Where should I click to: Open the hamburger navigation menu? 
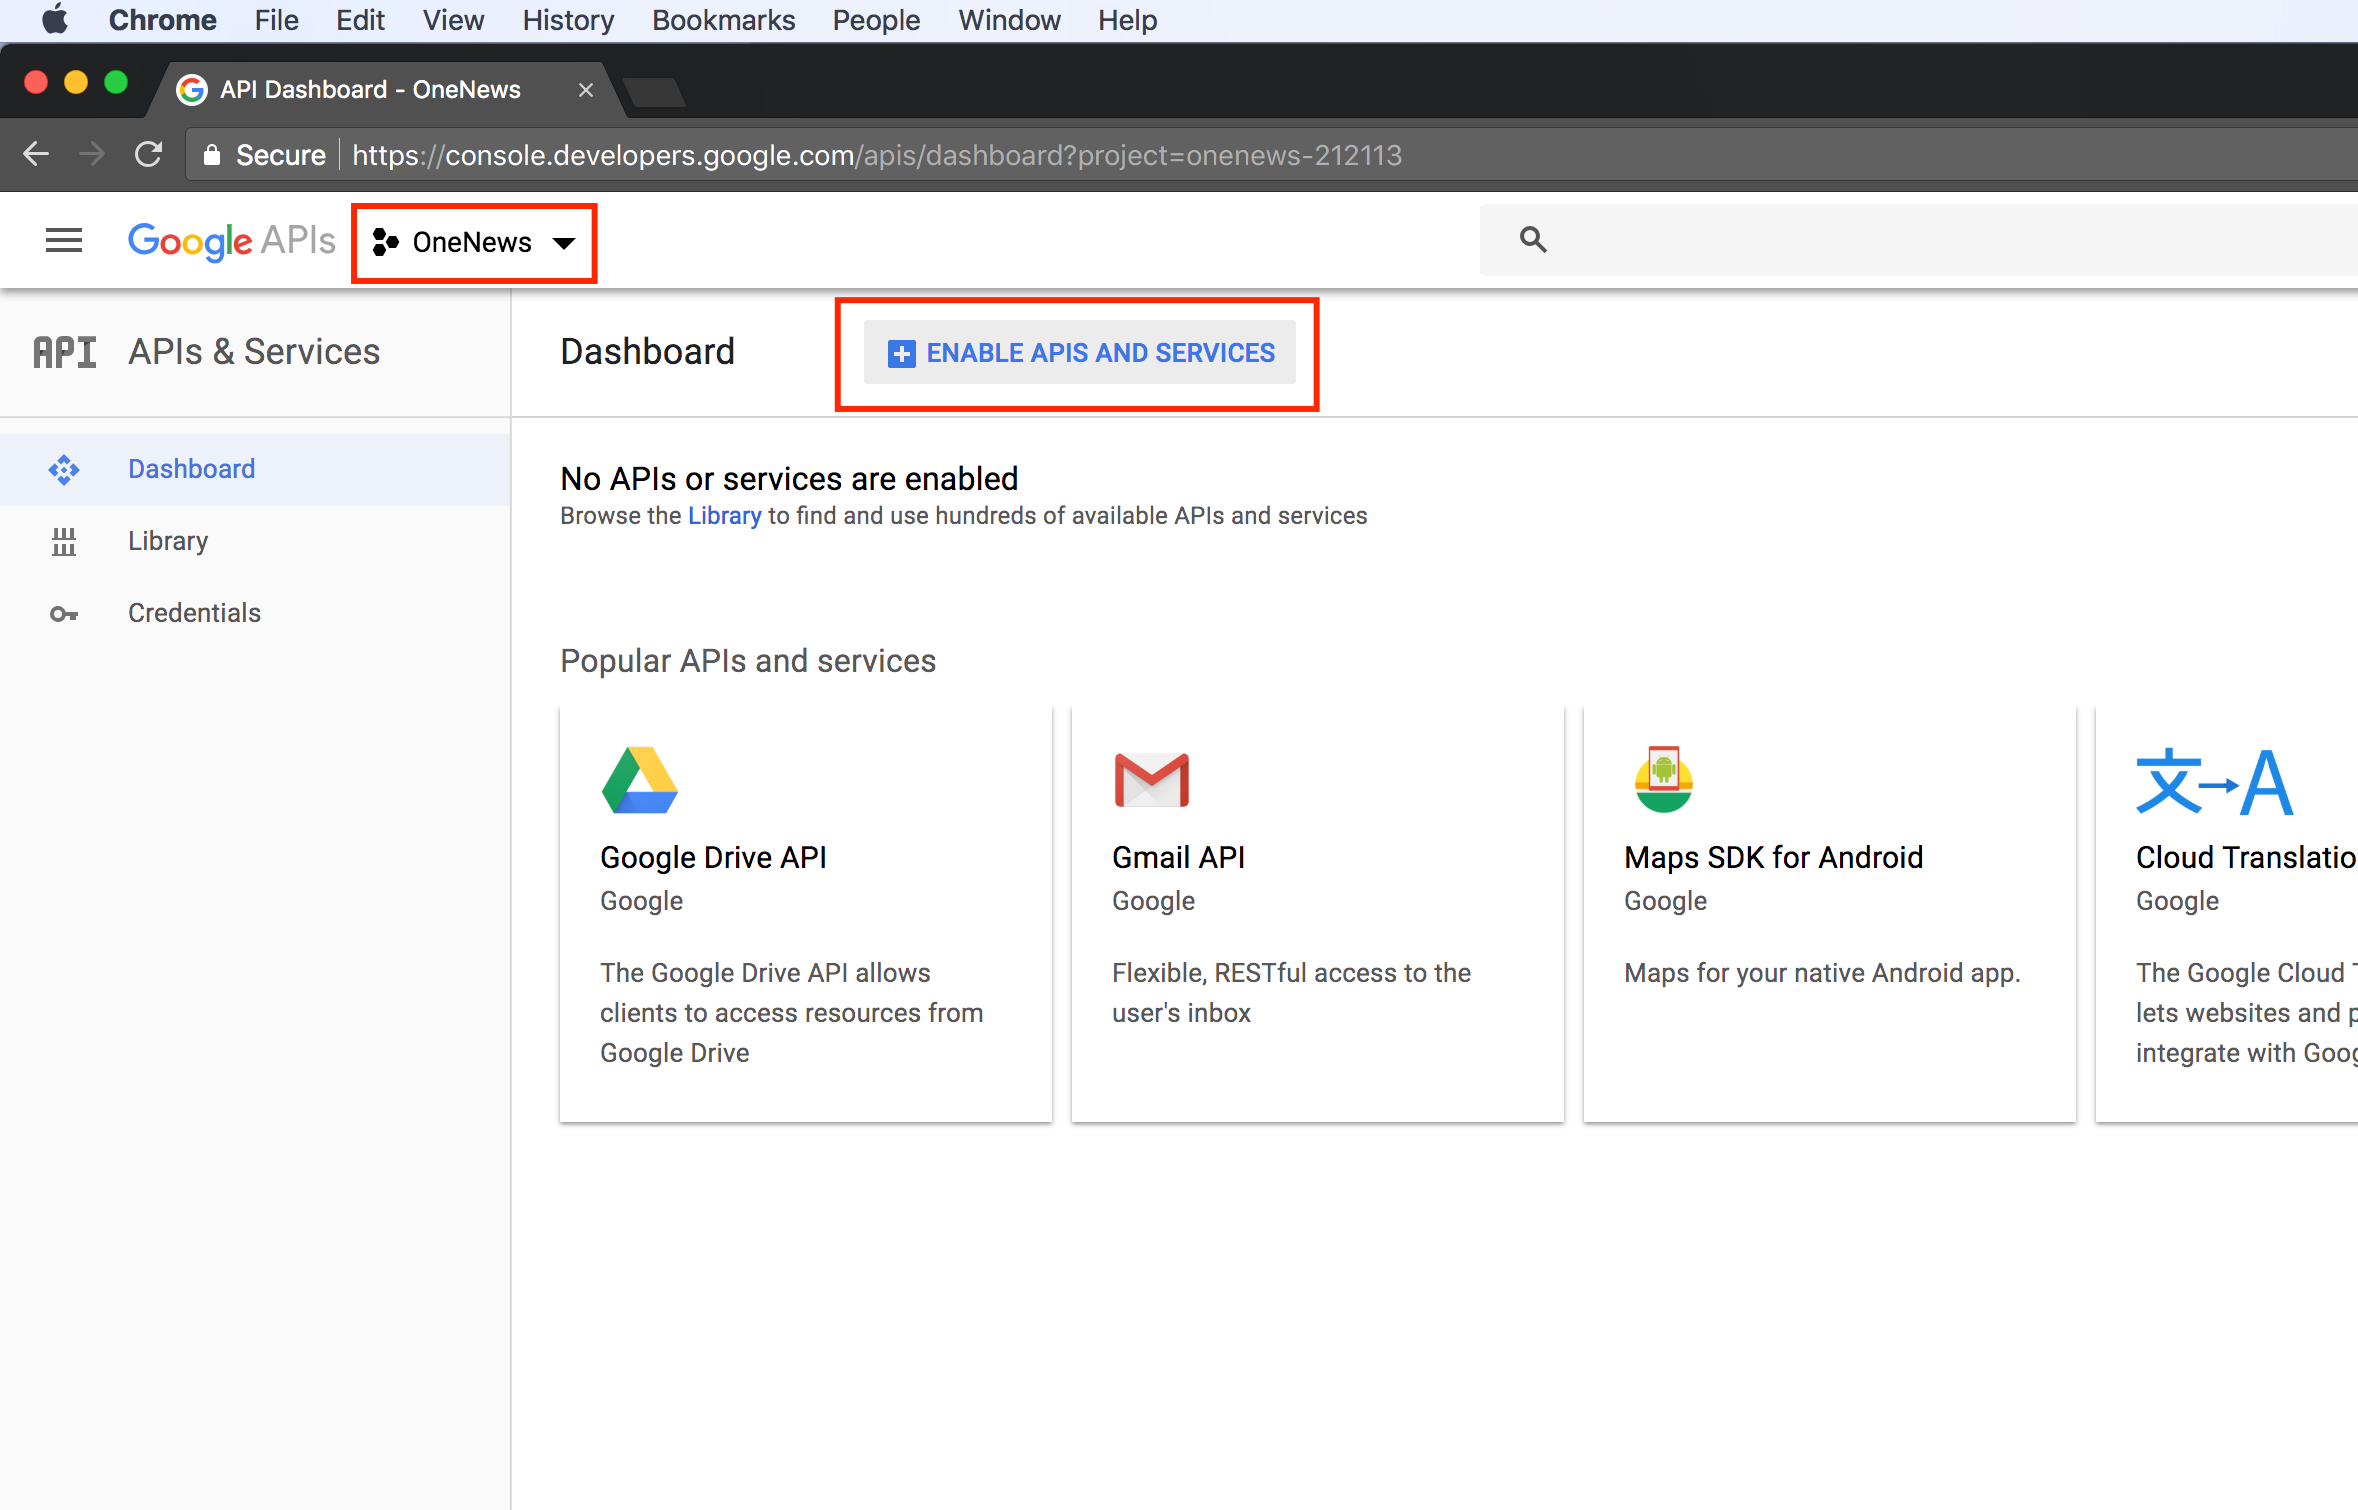pyautogui.click(x=64, y=240)
